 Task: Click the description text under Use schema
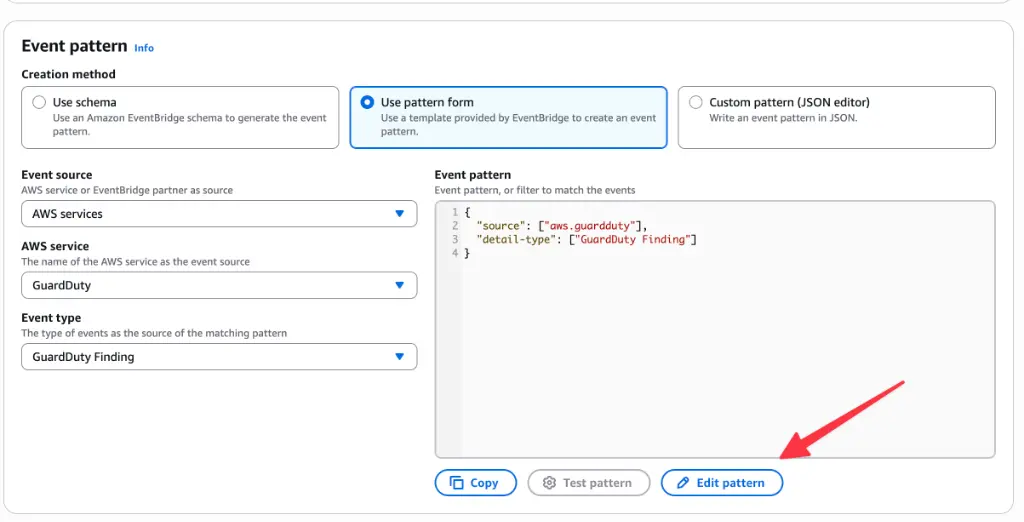[189, 125]
